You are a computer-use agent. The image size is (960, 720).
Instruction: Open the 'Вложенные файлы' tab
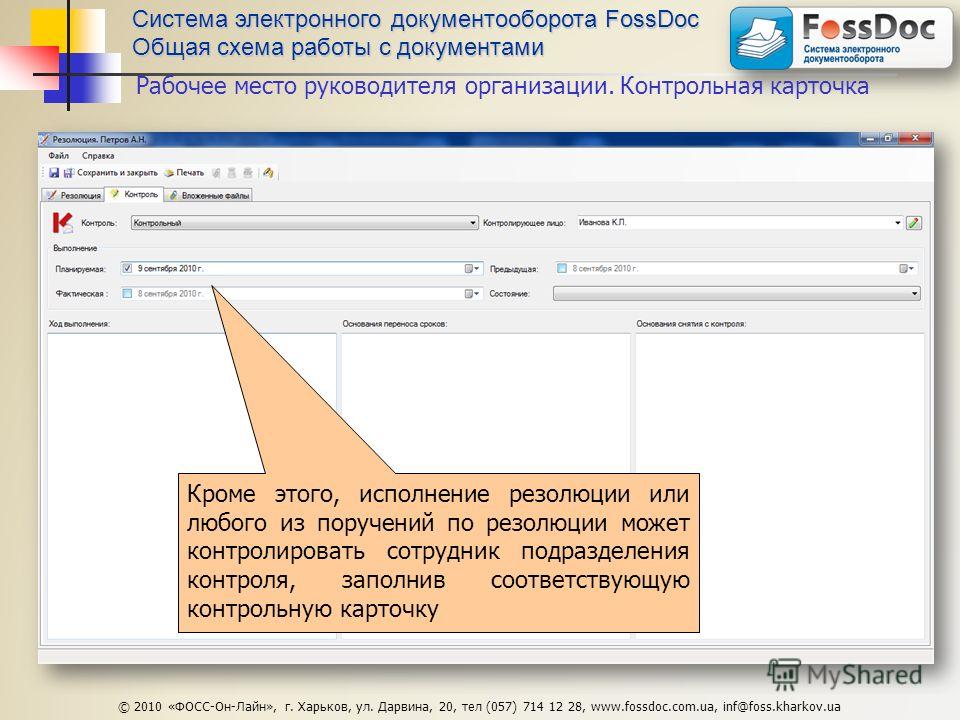tap(208, 195)
